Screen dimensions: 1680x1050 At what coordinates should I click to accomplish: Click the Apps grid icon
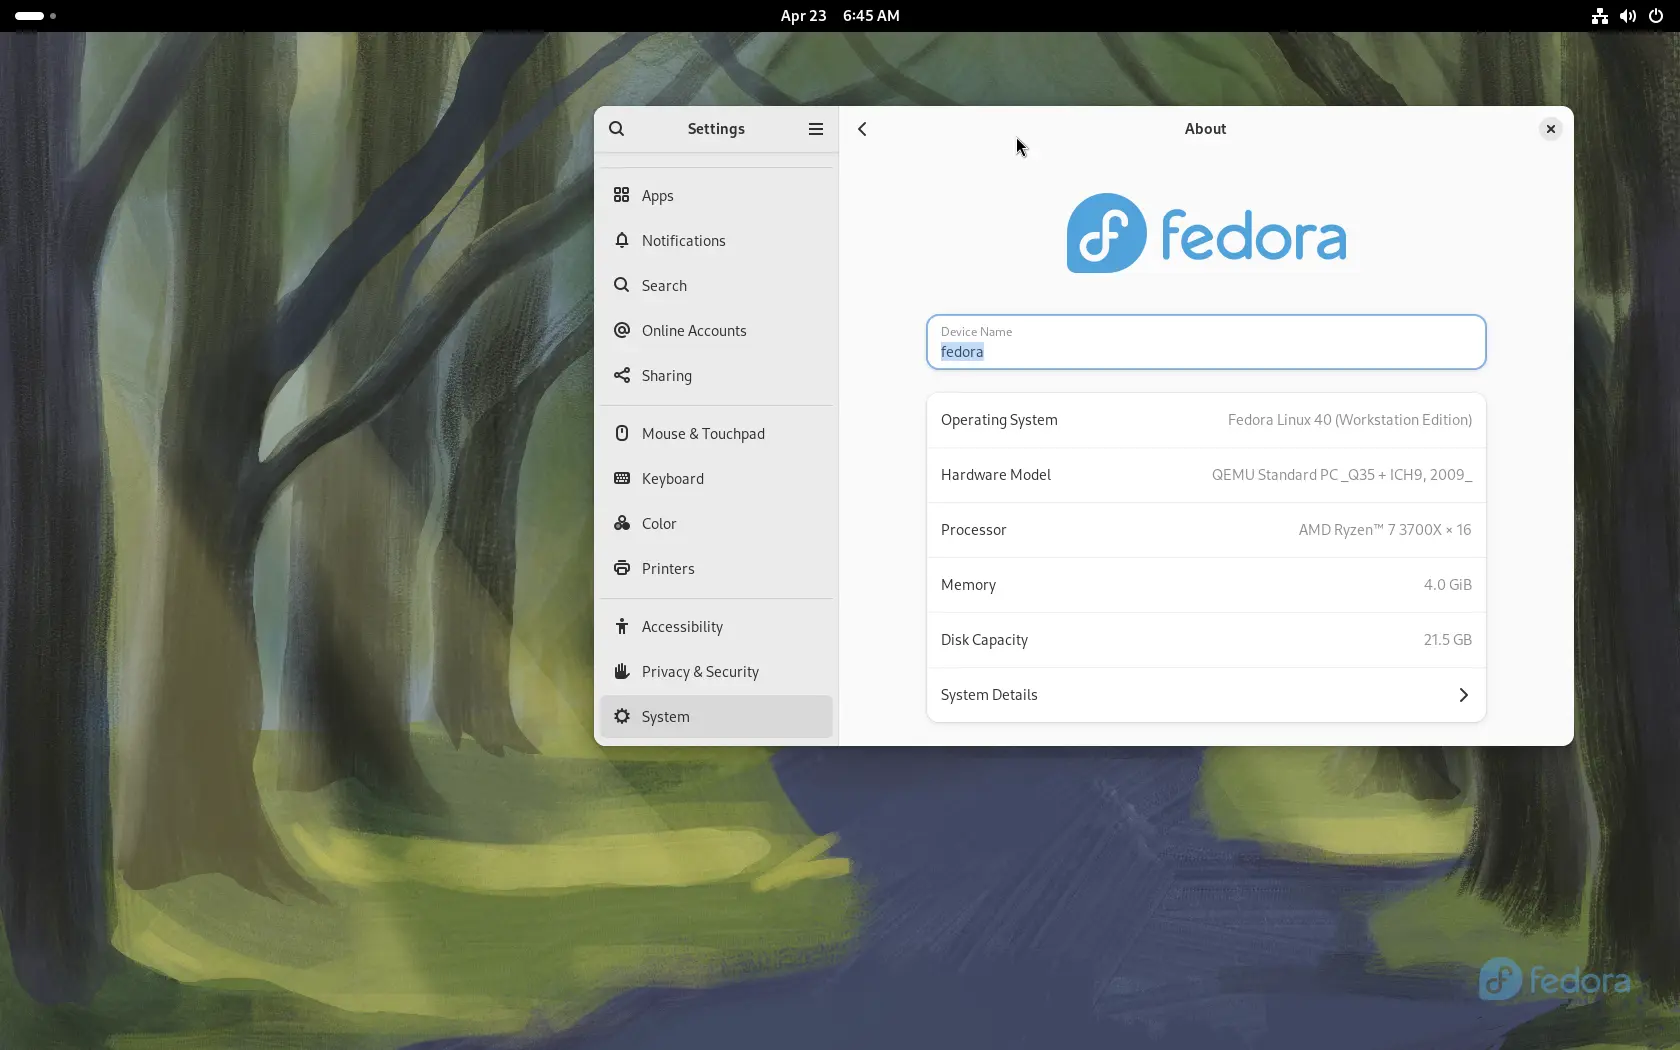tap(622, 195)
